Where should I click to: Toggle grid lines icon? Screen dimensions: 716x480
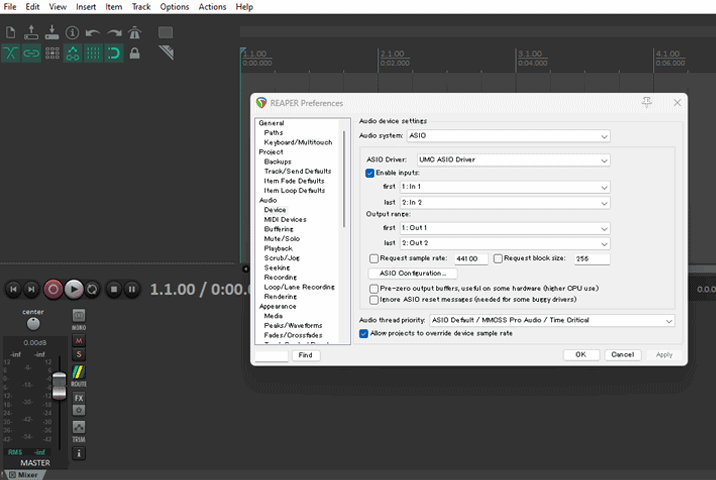click(x=93, y=53)
